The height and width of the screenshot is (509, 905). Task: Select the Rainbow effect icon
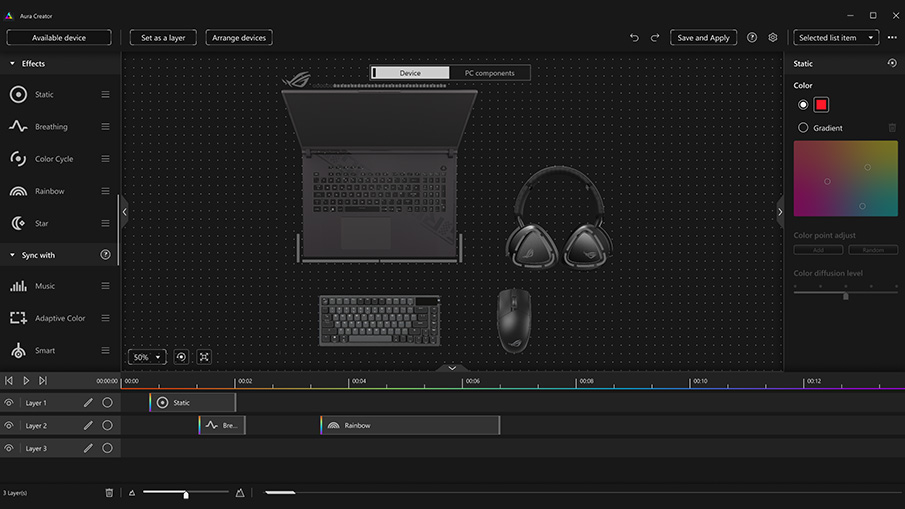point(18,191)
